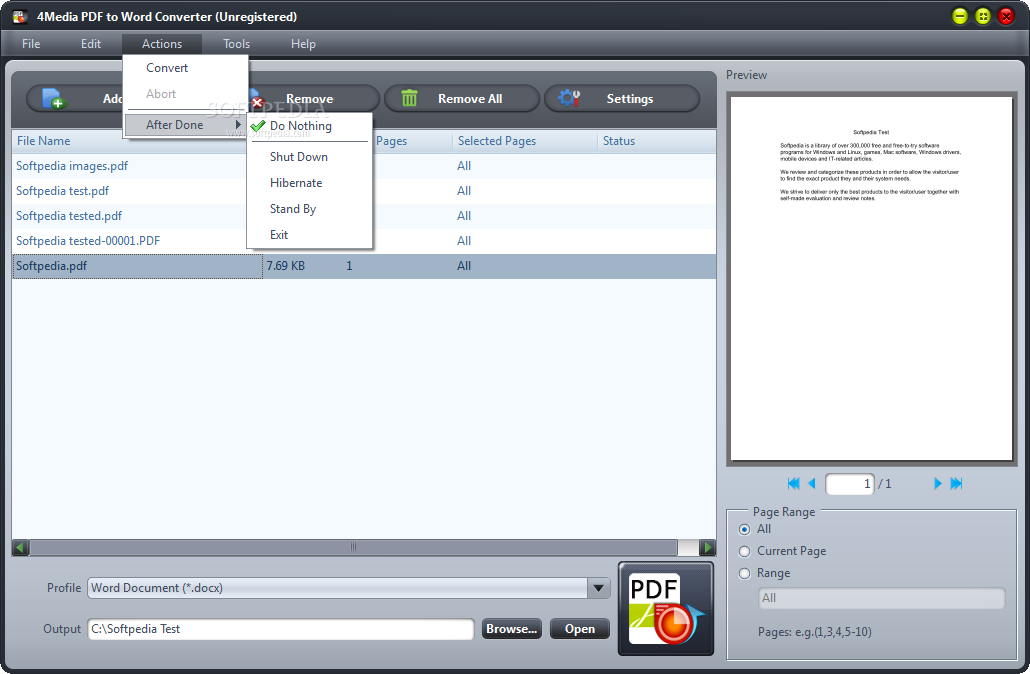Click the Status column header
Image resolution: width=1030 pixels, height=674 pixels.
[x=656, y=141]
